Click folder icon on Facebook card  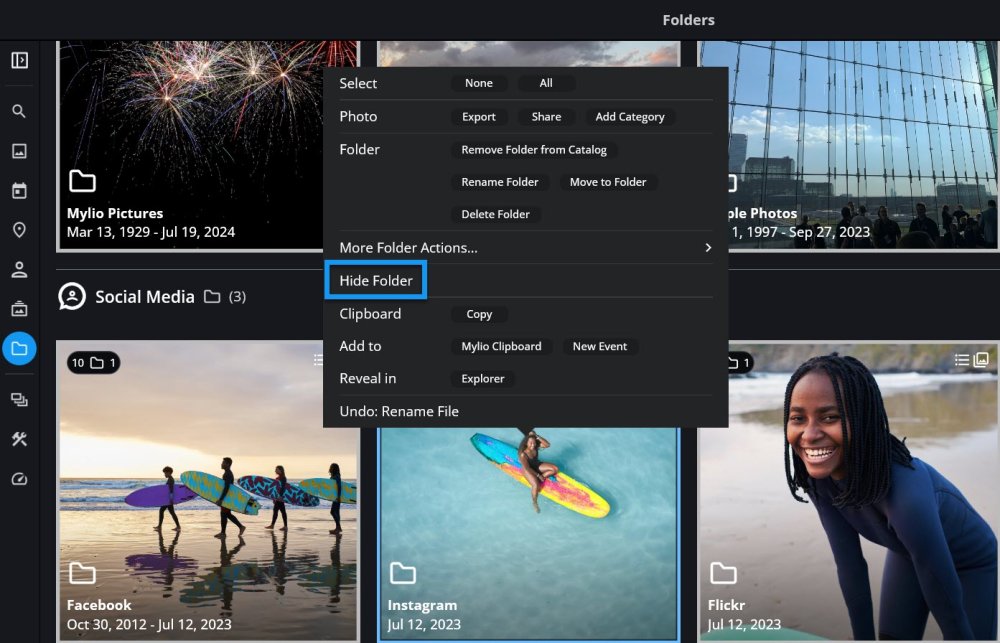[82, 573]
